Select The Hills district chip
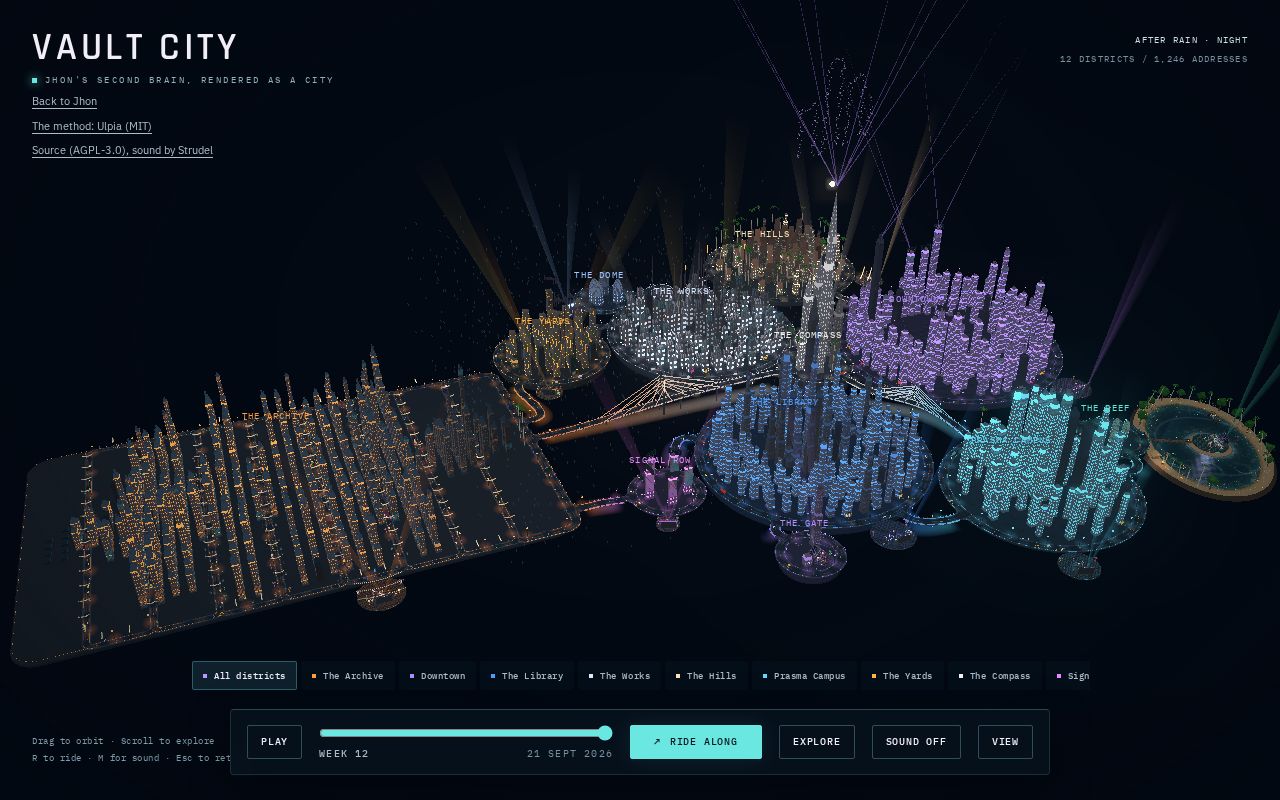 706,676
